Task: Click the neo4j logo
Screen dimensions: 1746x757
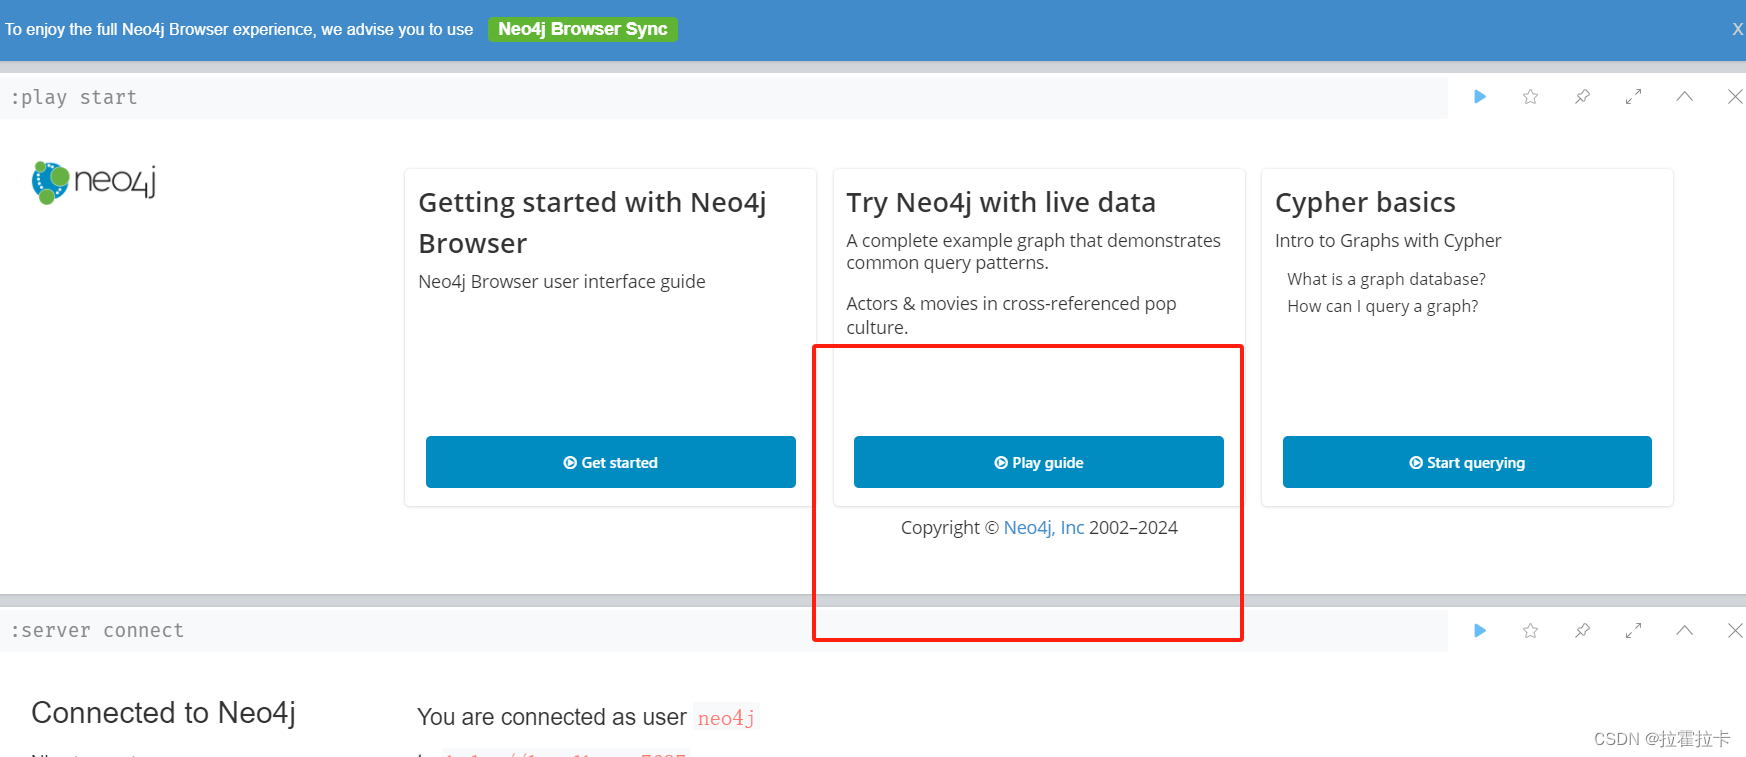Action: coord(94,182)
